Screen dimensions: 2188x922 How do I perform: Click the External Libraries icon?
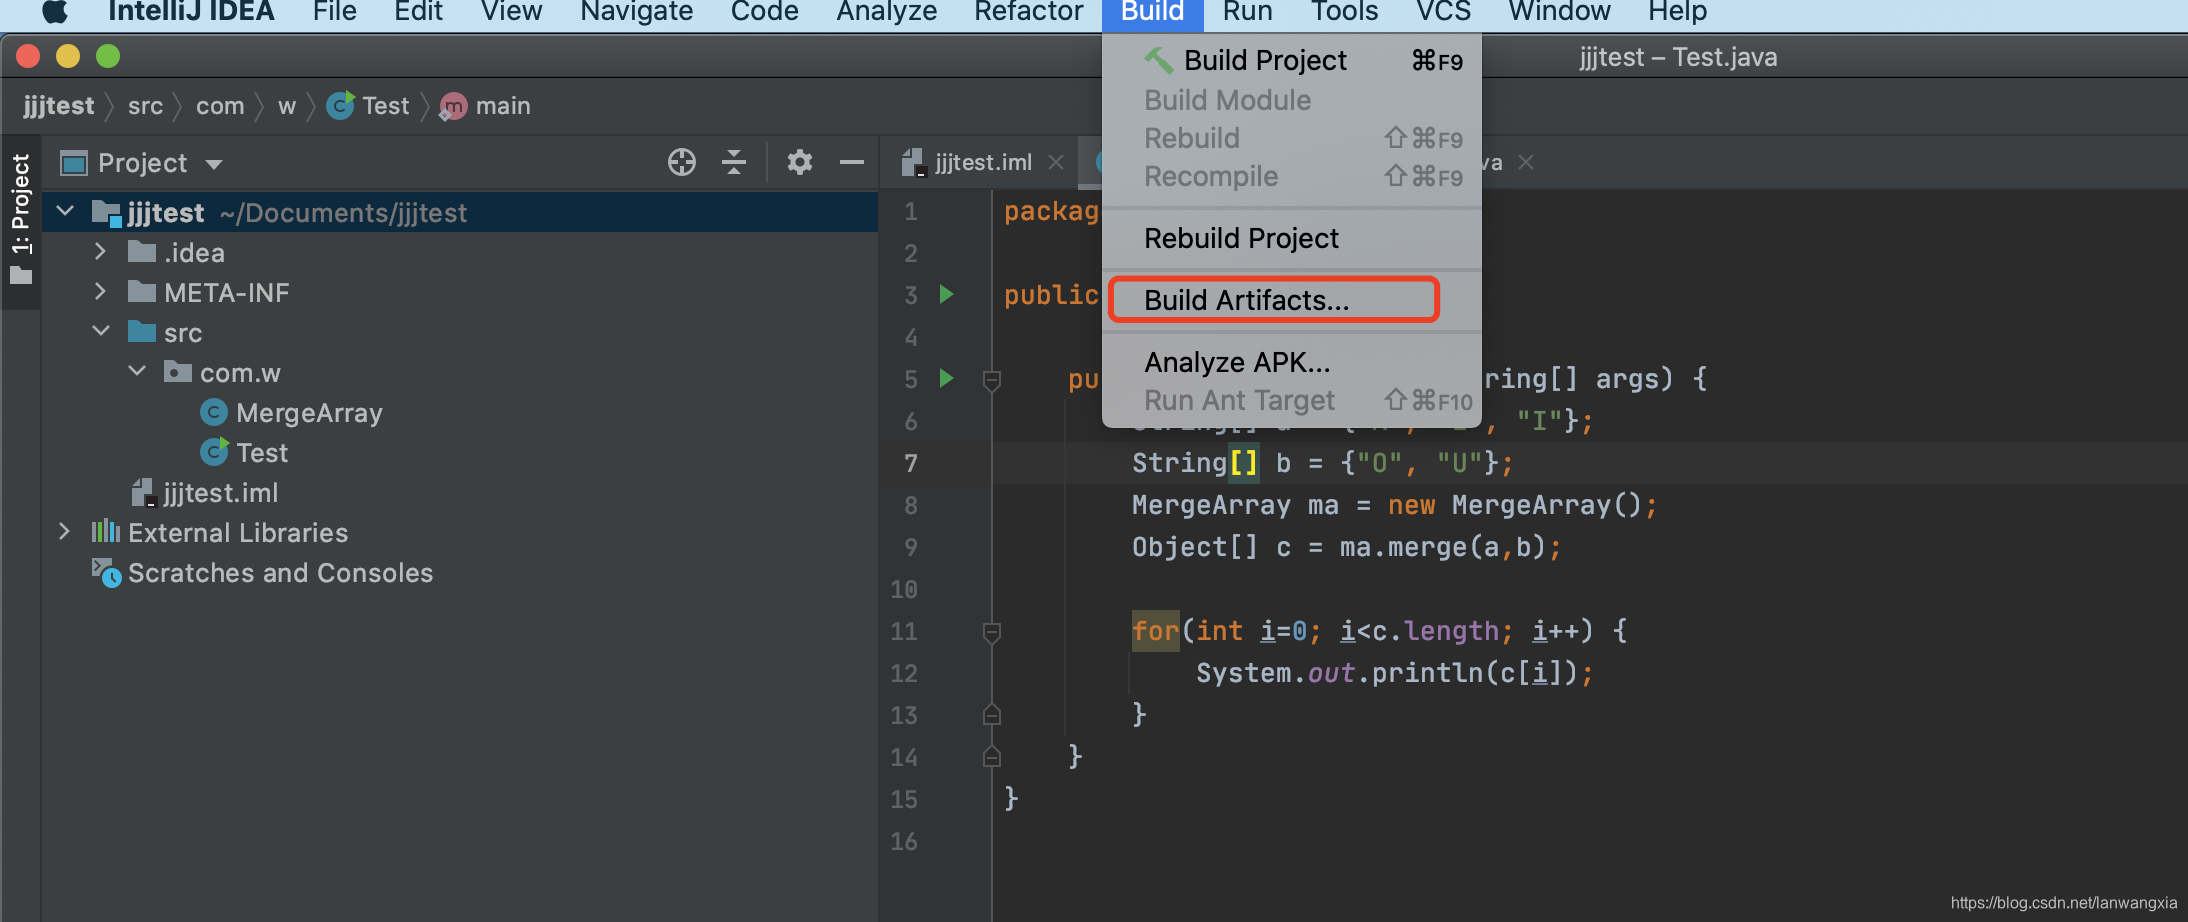tap(106, 532)
